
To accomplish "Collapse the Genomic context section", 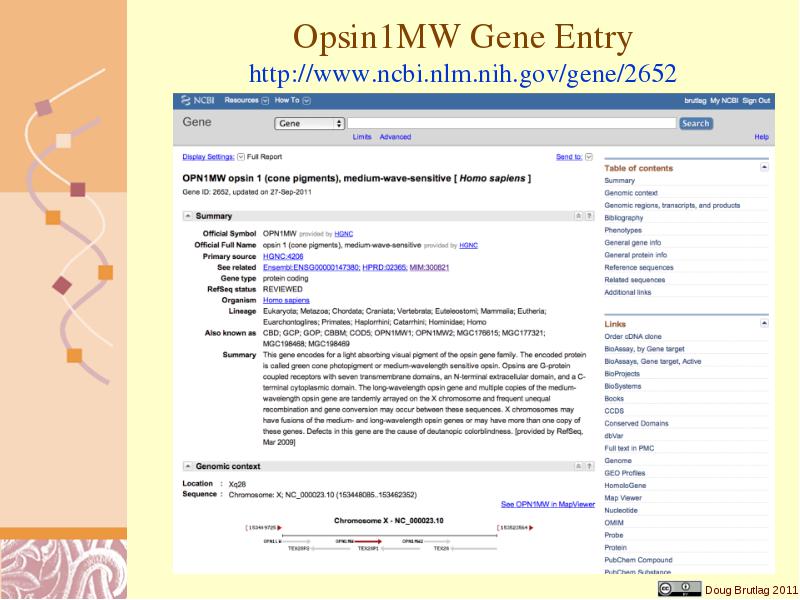I will tap(188, 466).
